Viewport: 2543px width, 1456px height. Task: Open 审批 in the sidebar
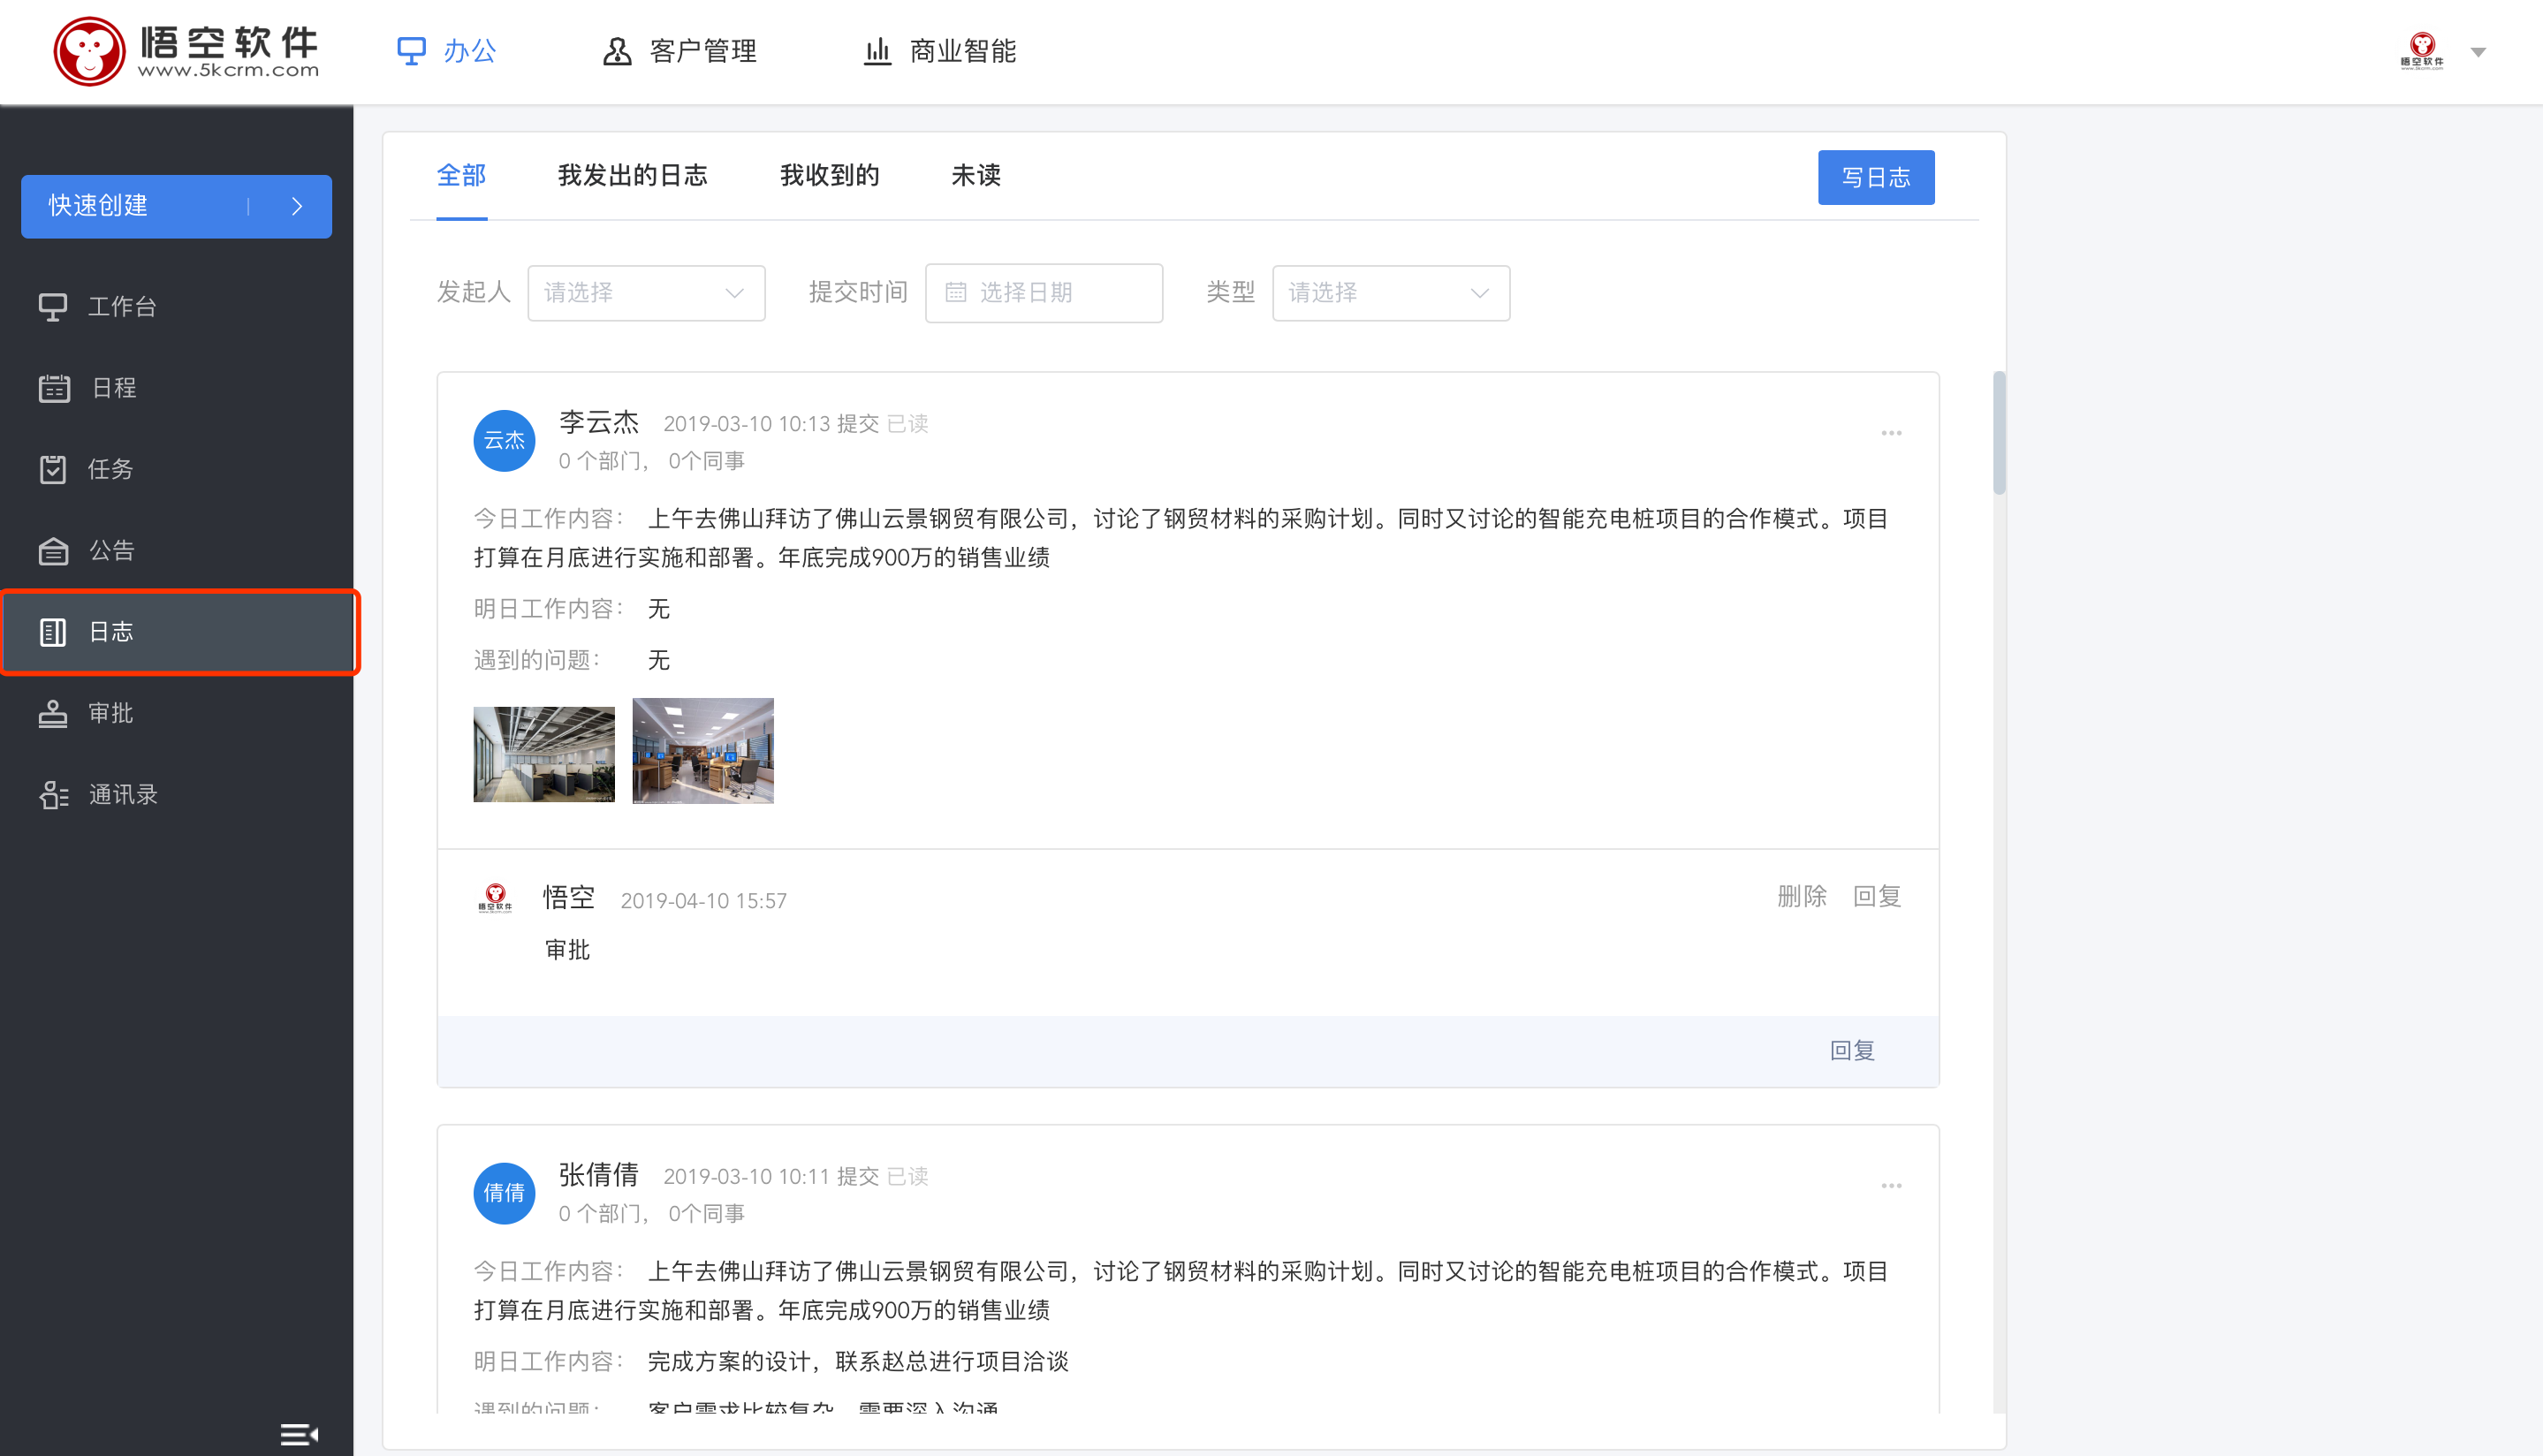pos(176,713)
